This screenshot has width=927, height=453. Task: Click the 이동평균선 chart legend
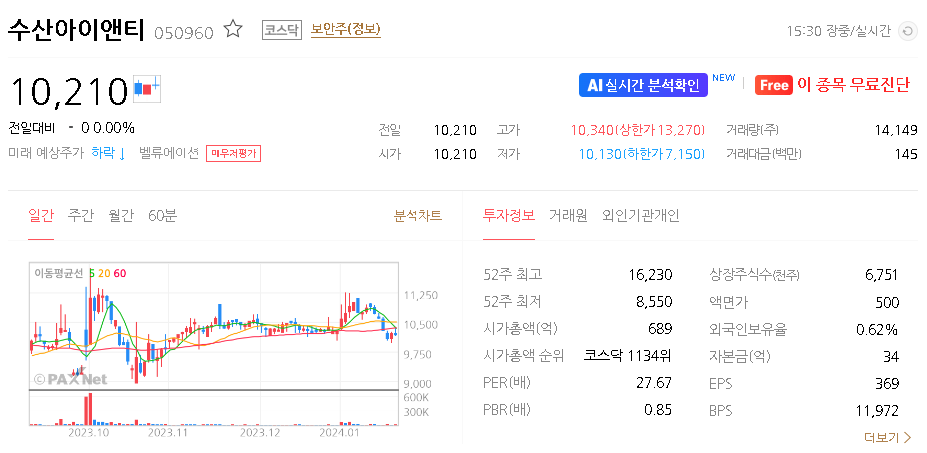(80, 273)
